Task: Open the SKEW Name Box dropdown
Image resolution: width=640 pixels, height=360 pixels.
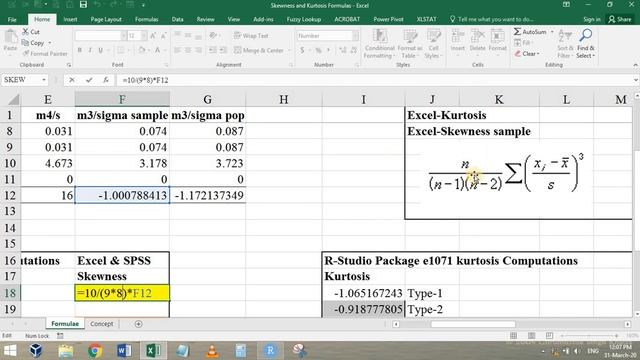Action: tap(44, 80)
